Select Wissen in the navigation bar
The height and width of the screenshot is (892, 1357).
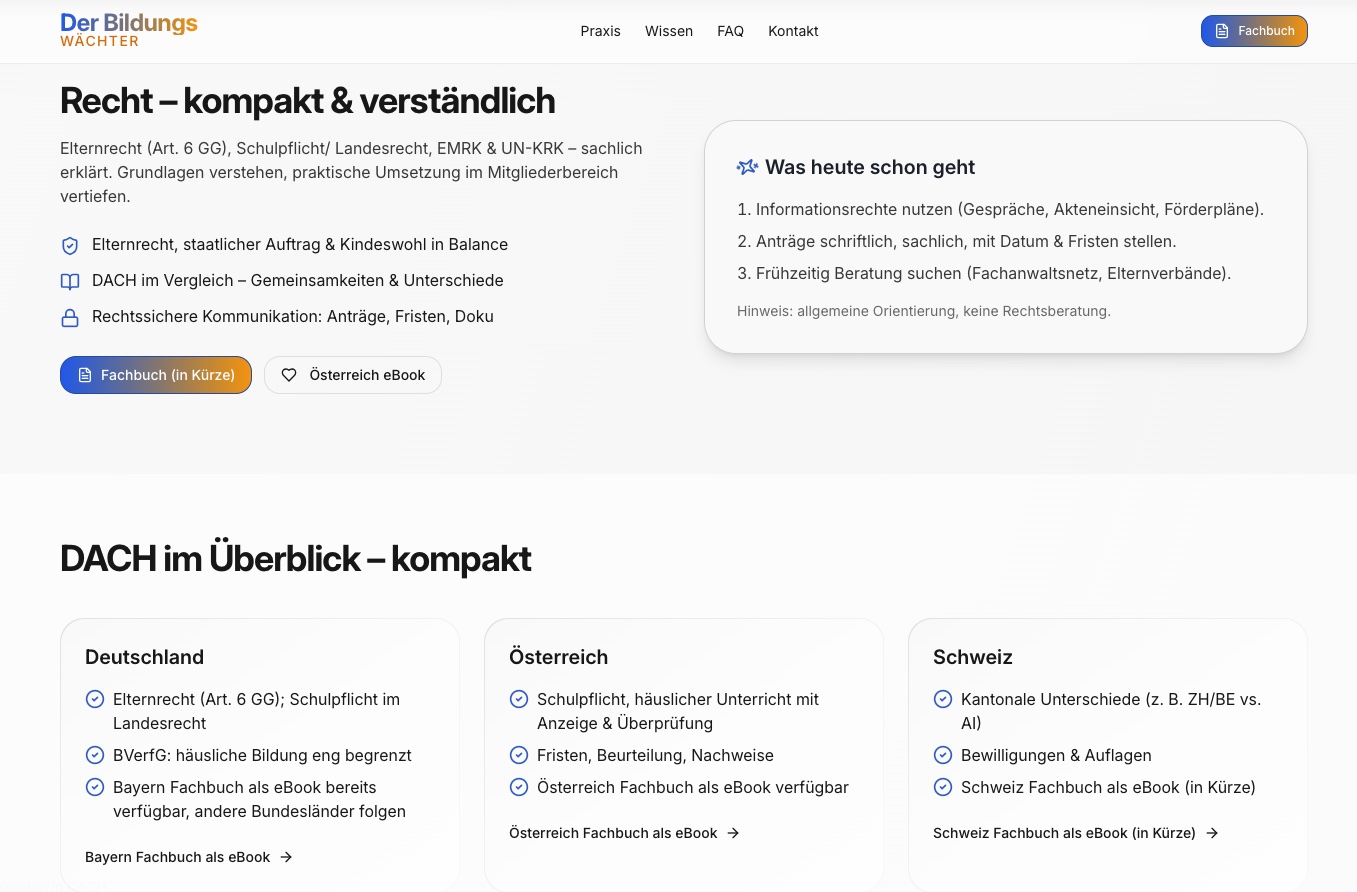pyautogui.click(x=669, y=31)
